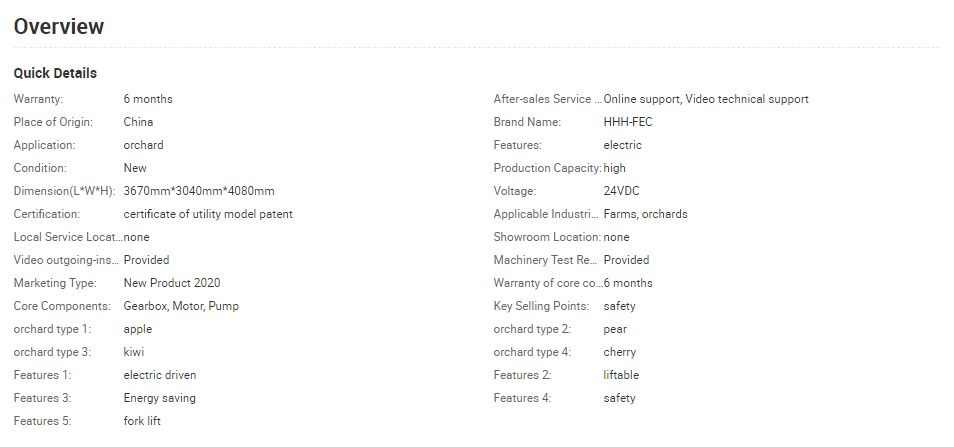Click the "Place of Origin" label

pos(53,122)
